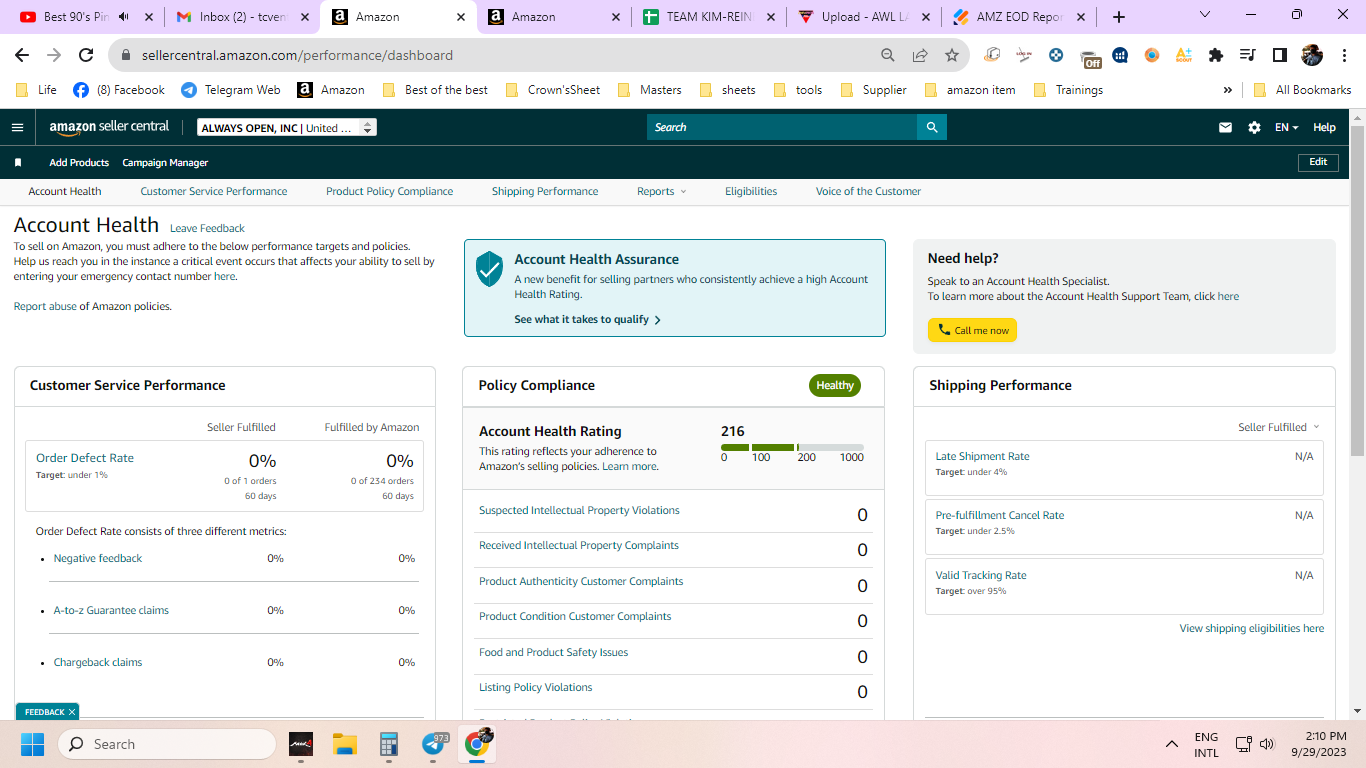Show hidden system tray icons
The image size is (1366, 768).
click(x=1172, y=744)
